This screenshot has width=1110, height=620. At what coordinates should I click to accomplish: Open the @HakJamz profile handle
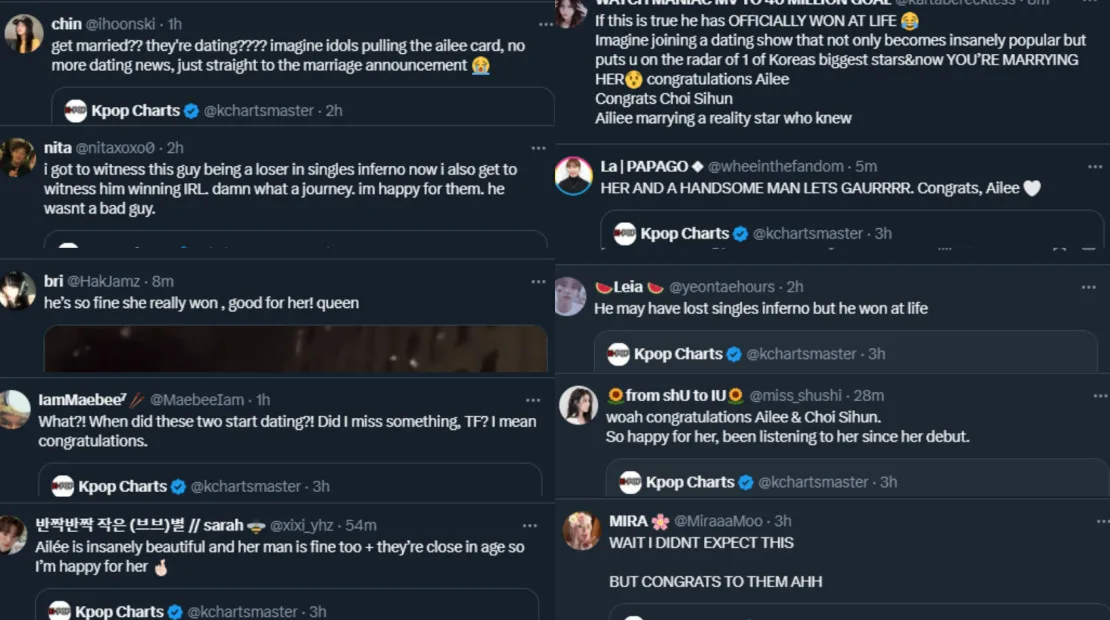(x=105, y=282)
